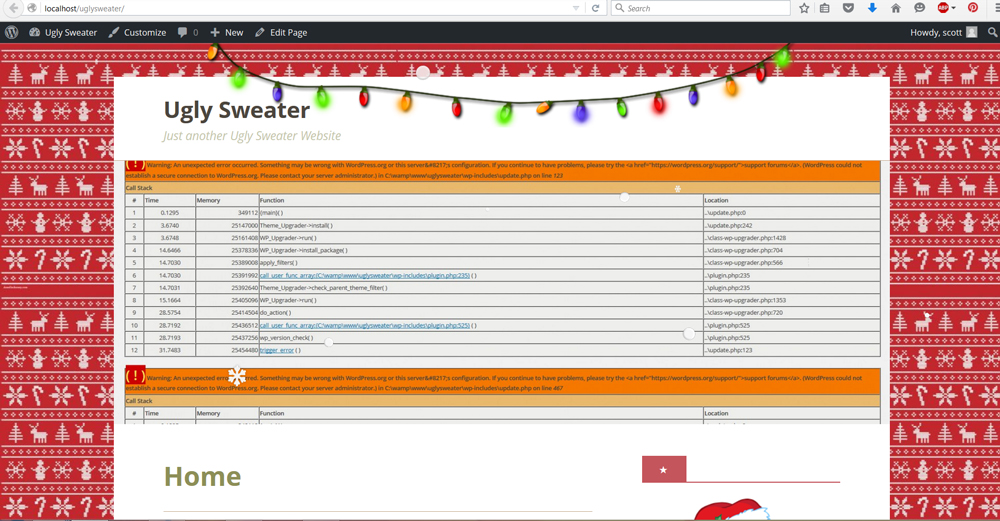Bookmark this page with the star icon

click(x=804, y=8)
